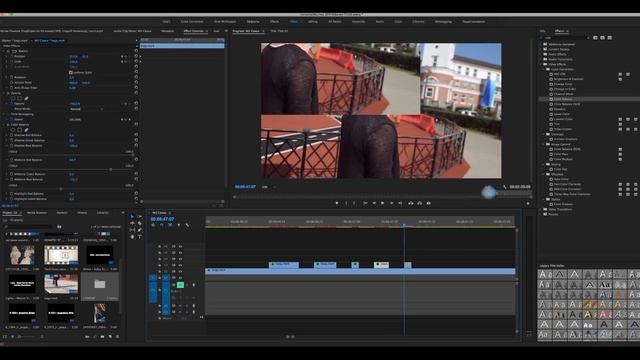Select the Slip tool

132,230
